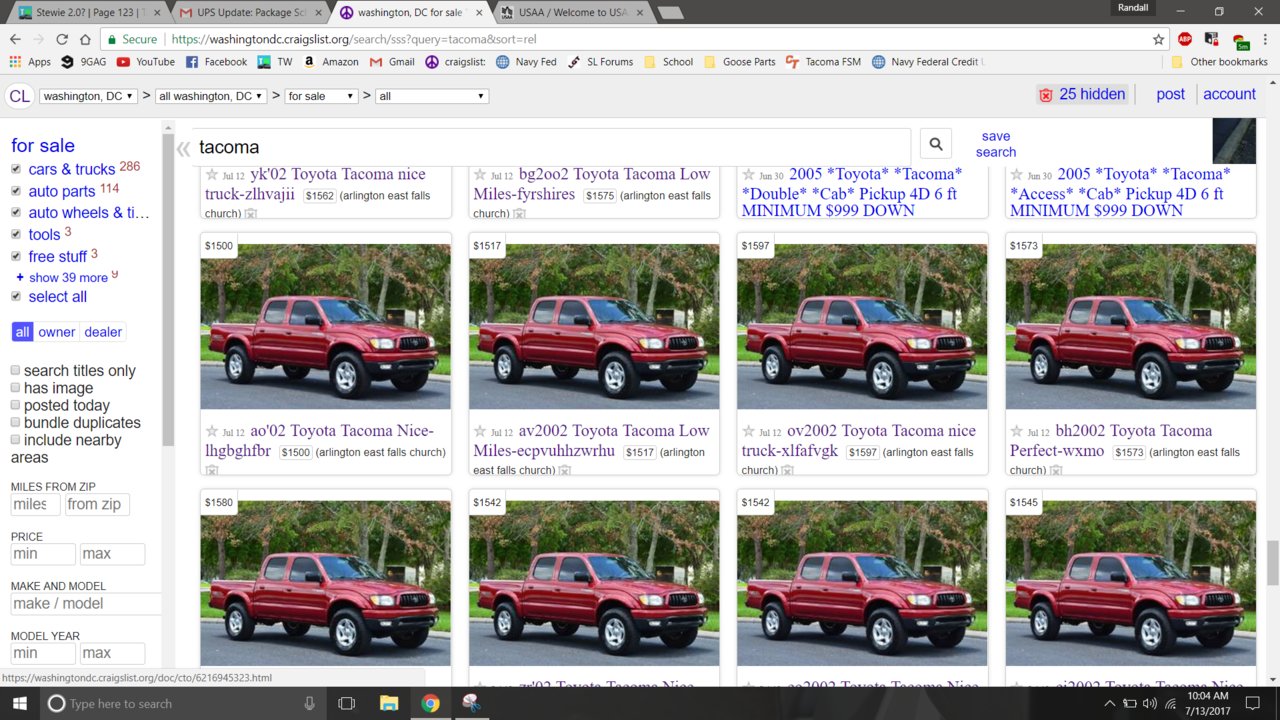Click the save search link

coord(996,144)
